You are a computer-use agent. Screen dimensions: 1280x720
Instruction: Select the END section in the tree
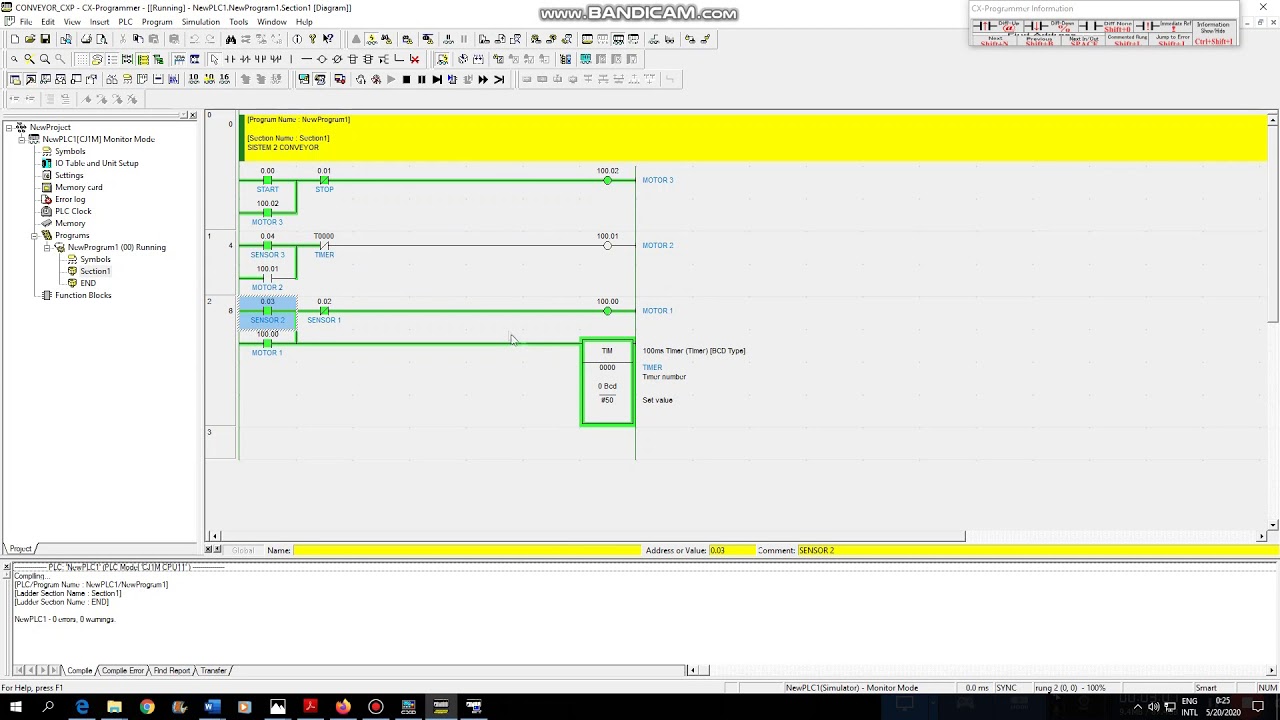tap(88, 283)
